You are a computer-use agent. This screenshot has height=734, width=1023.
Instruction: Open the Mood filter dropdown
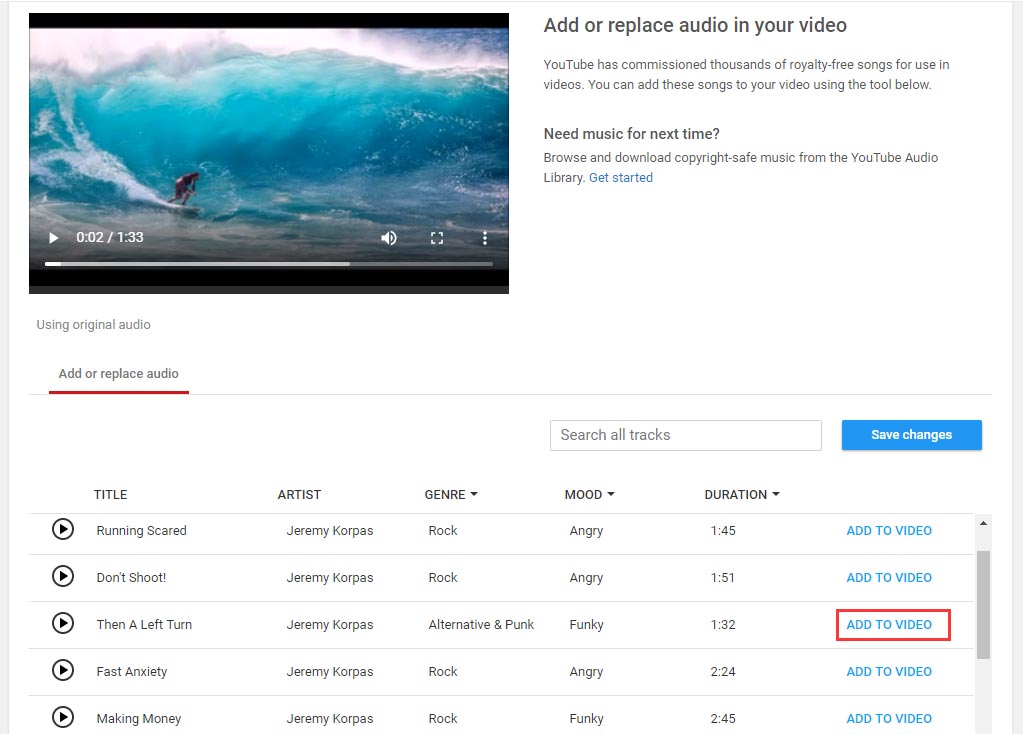tap(589, 495)
